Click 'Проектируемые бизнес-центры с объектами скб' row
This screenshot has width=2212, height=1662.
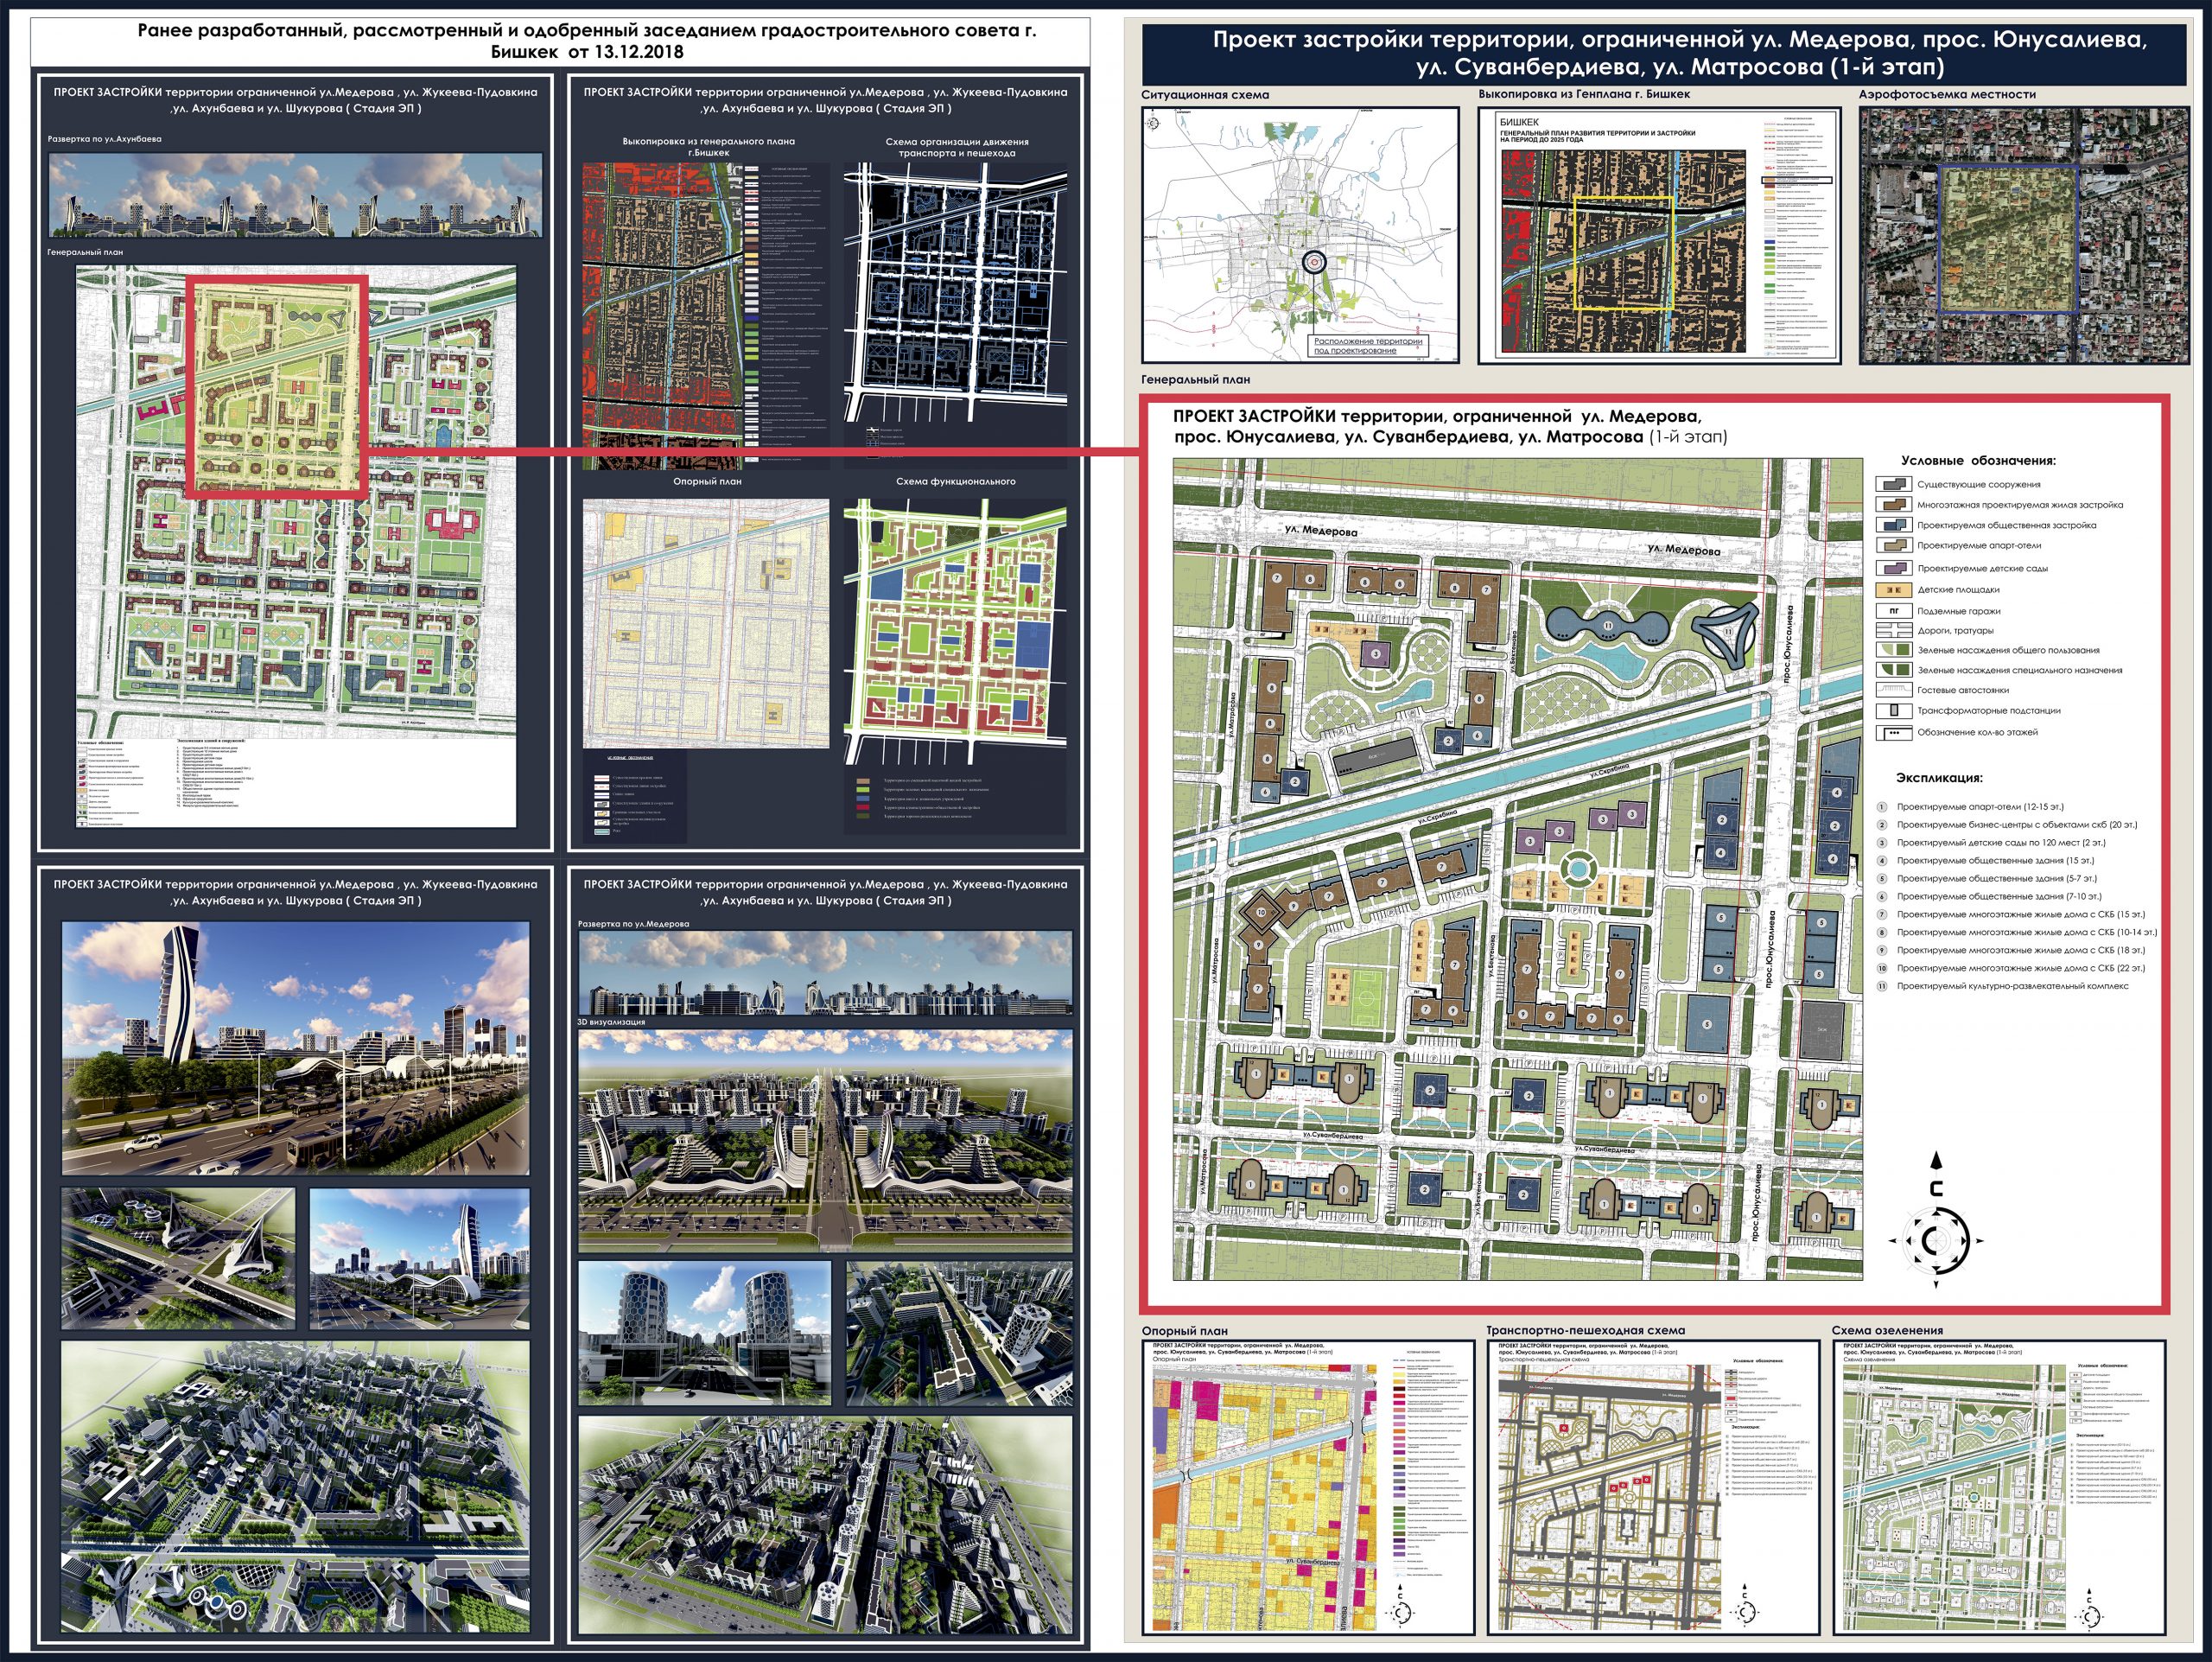click(x=2017, y=824)
